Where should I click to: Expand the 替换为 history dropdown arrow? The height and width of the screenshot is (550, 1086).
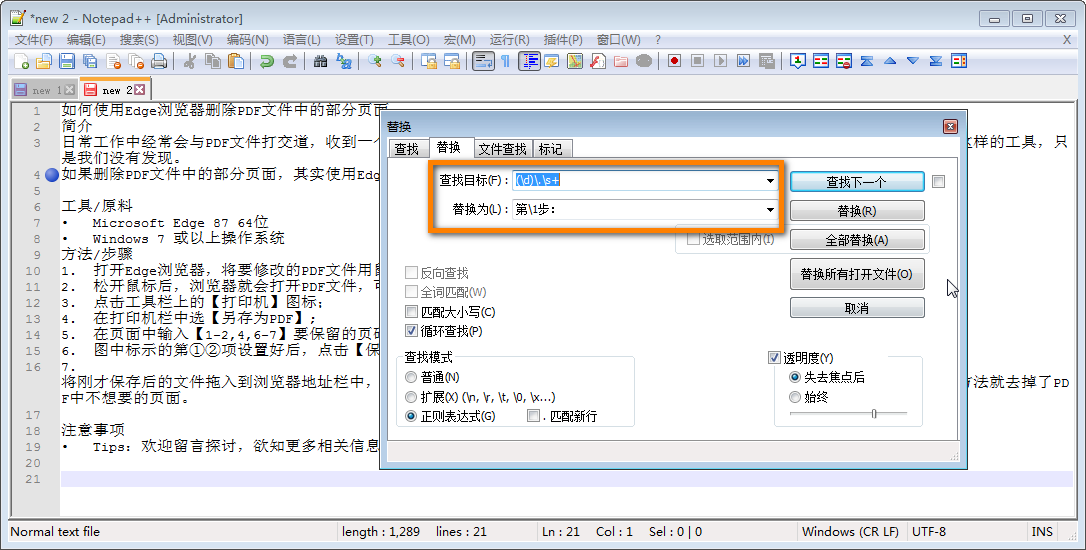[770, 210]
